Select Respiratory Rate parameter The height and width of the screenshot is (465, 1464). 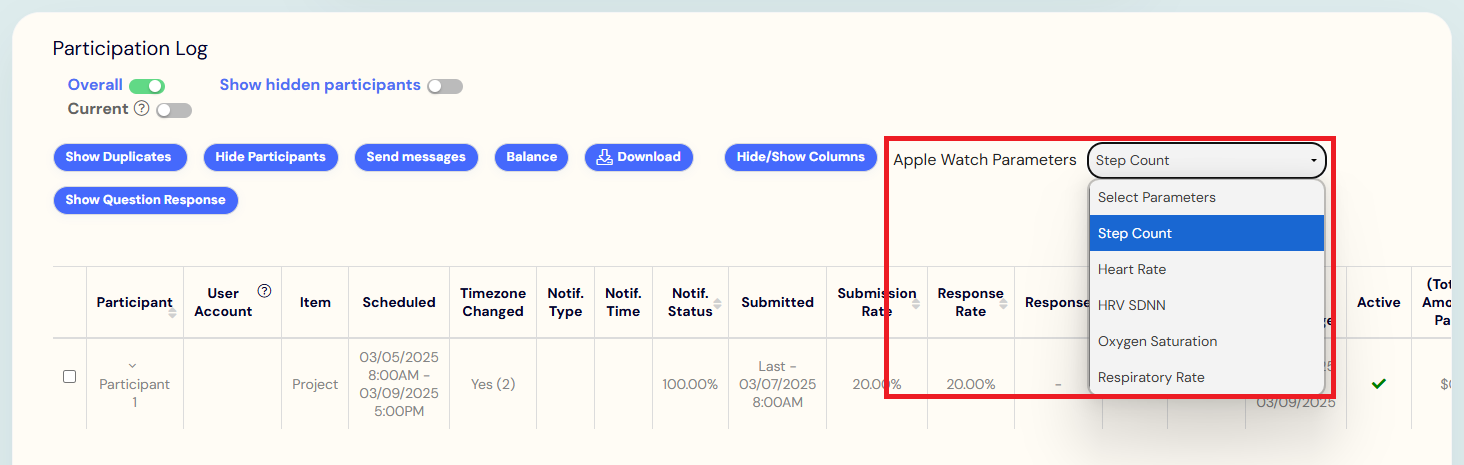[x=1207, y=377]
